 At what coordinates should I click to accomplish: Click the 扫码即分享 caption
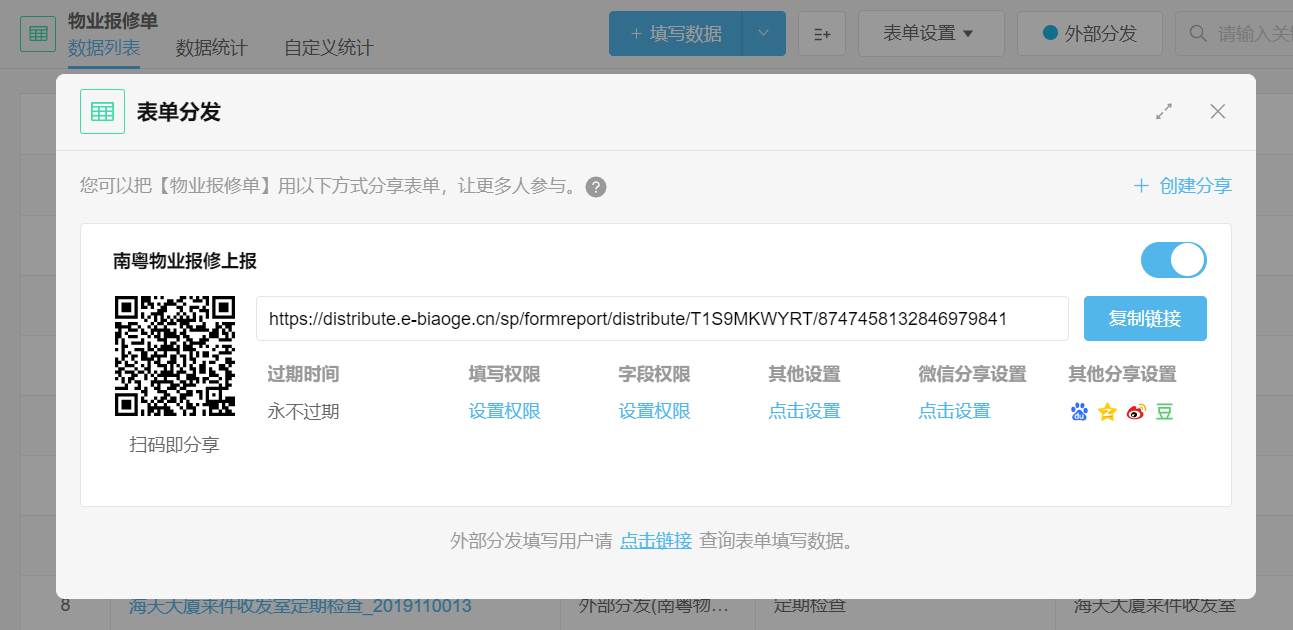(x=175, y=445)
